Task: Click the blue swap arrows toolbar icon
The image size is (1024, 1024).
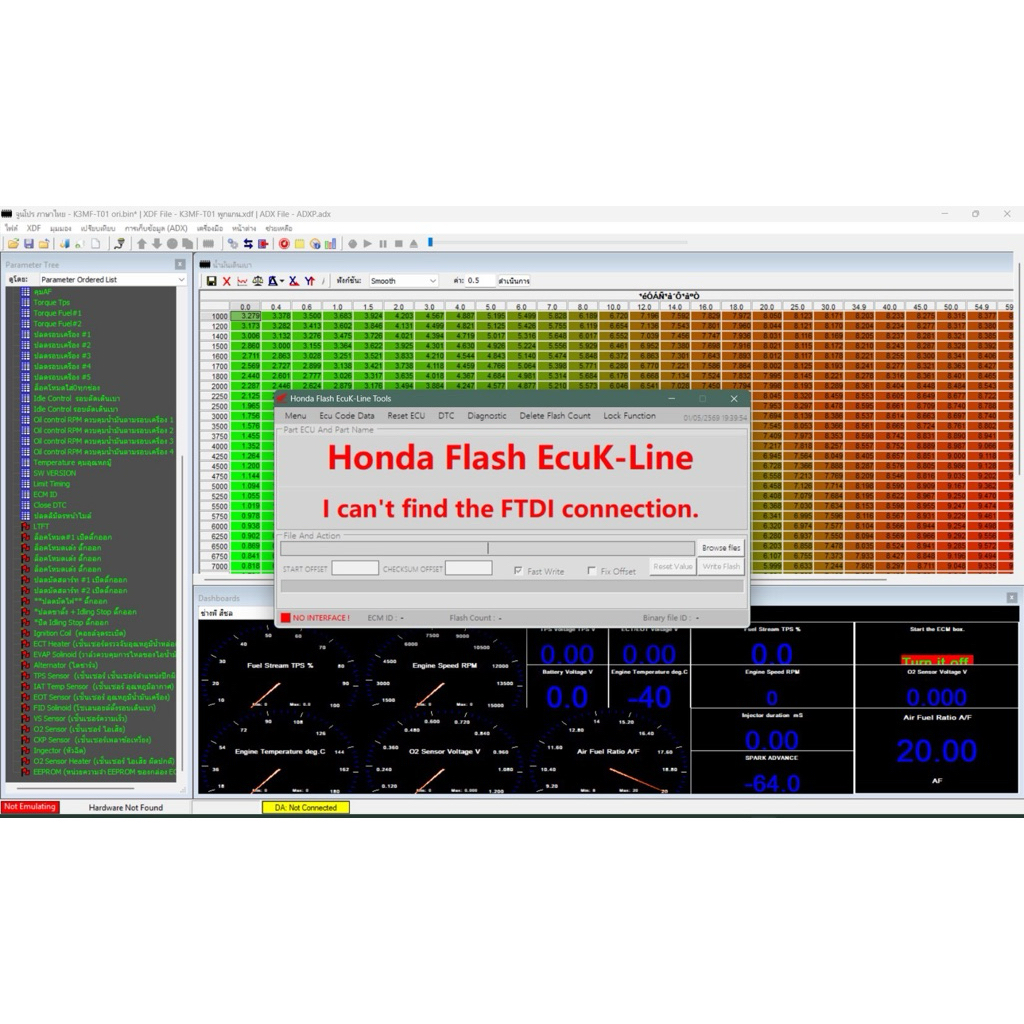Action: coord(248,244)
